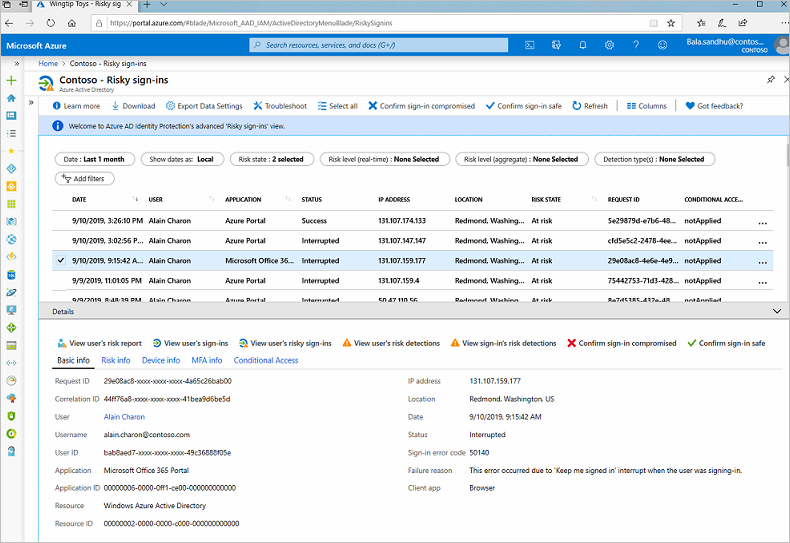Screen dimensions: 790x543
Task: Open the Azure Home sidebar icon
Action: 11,98
